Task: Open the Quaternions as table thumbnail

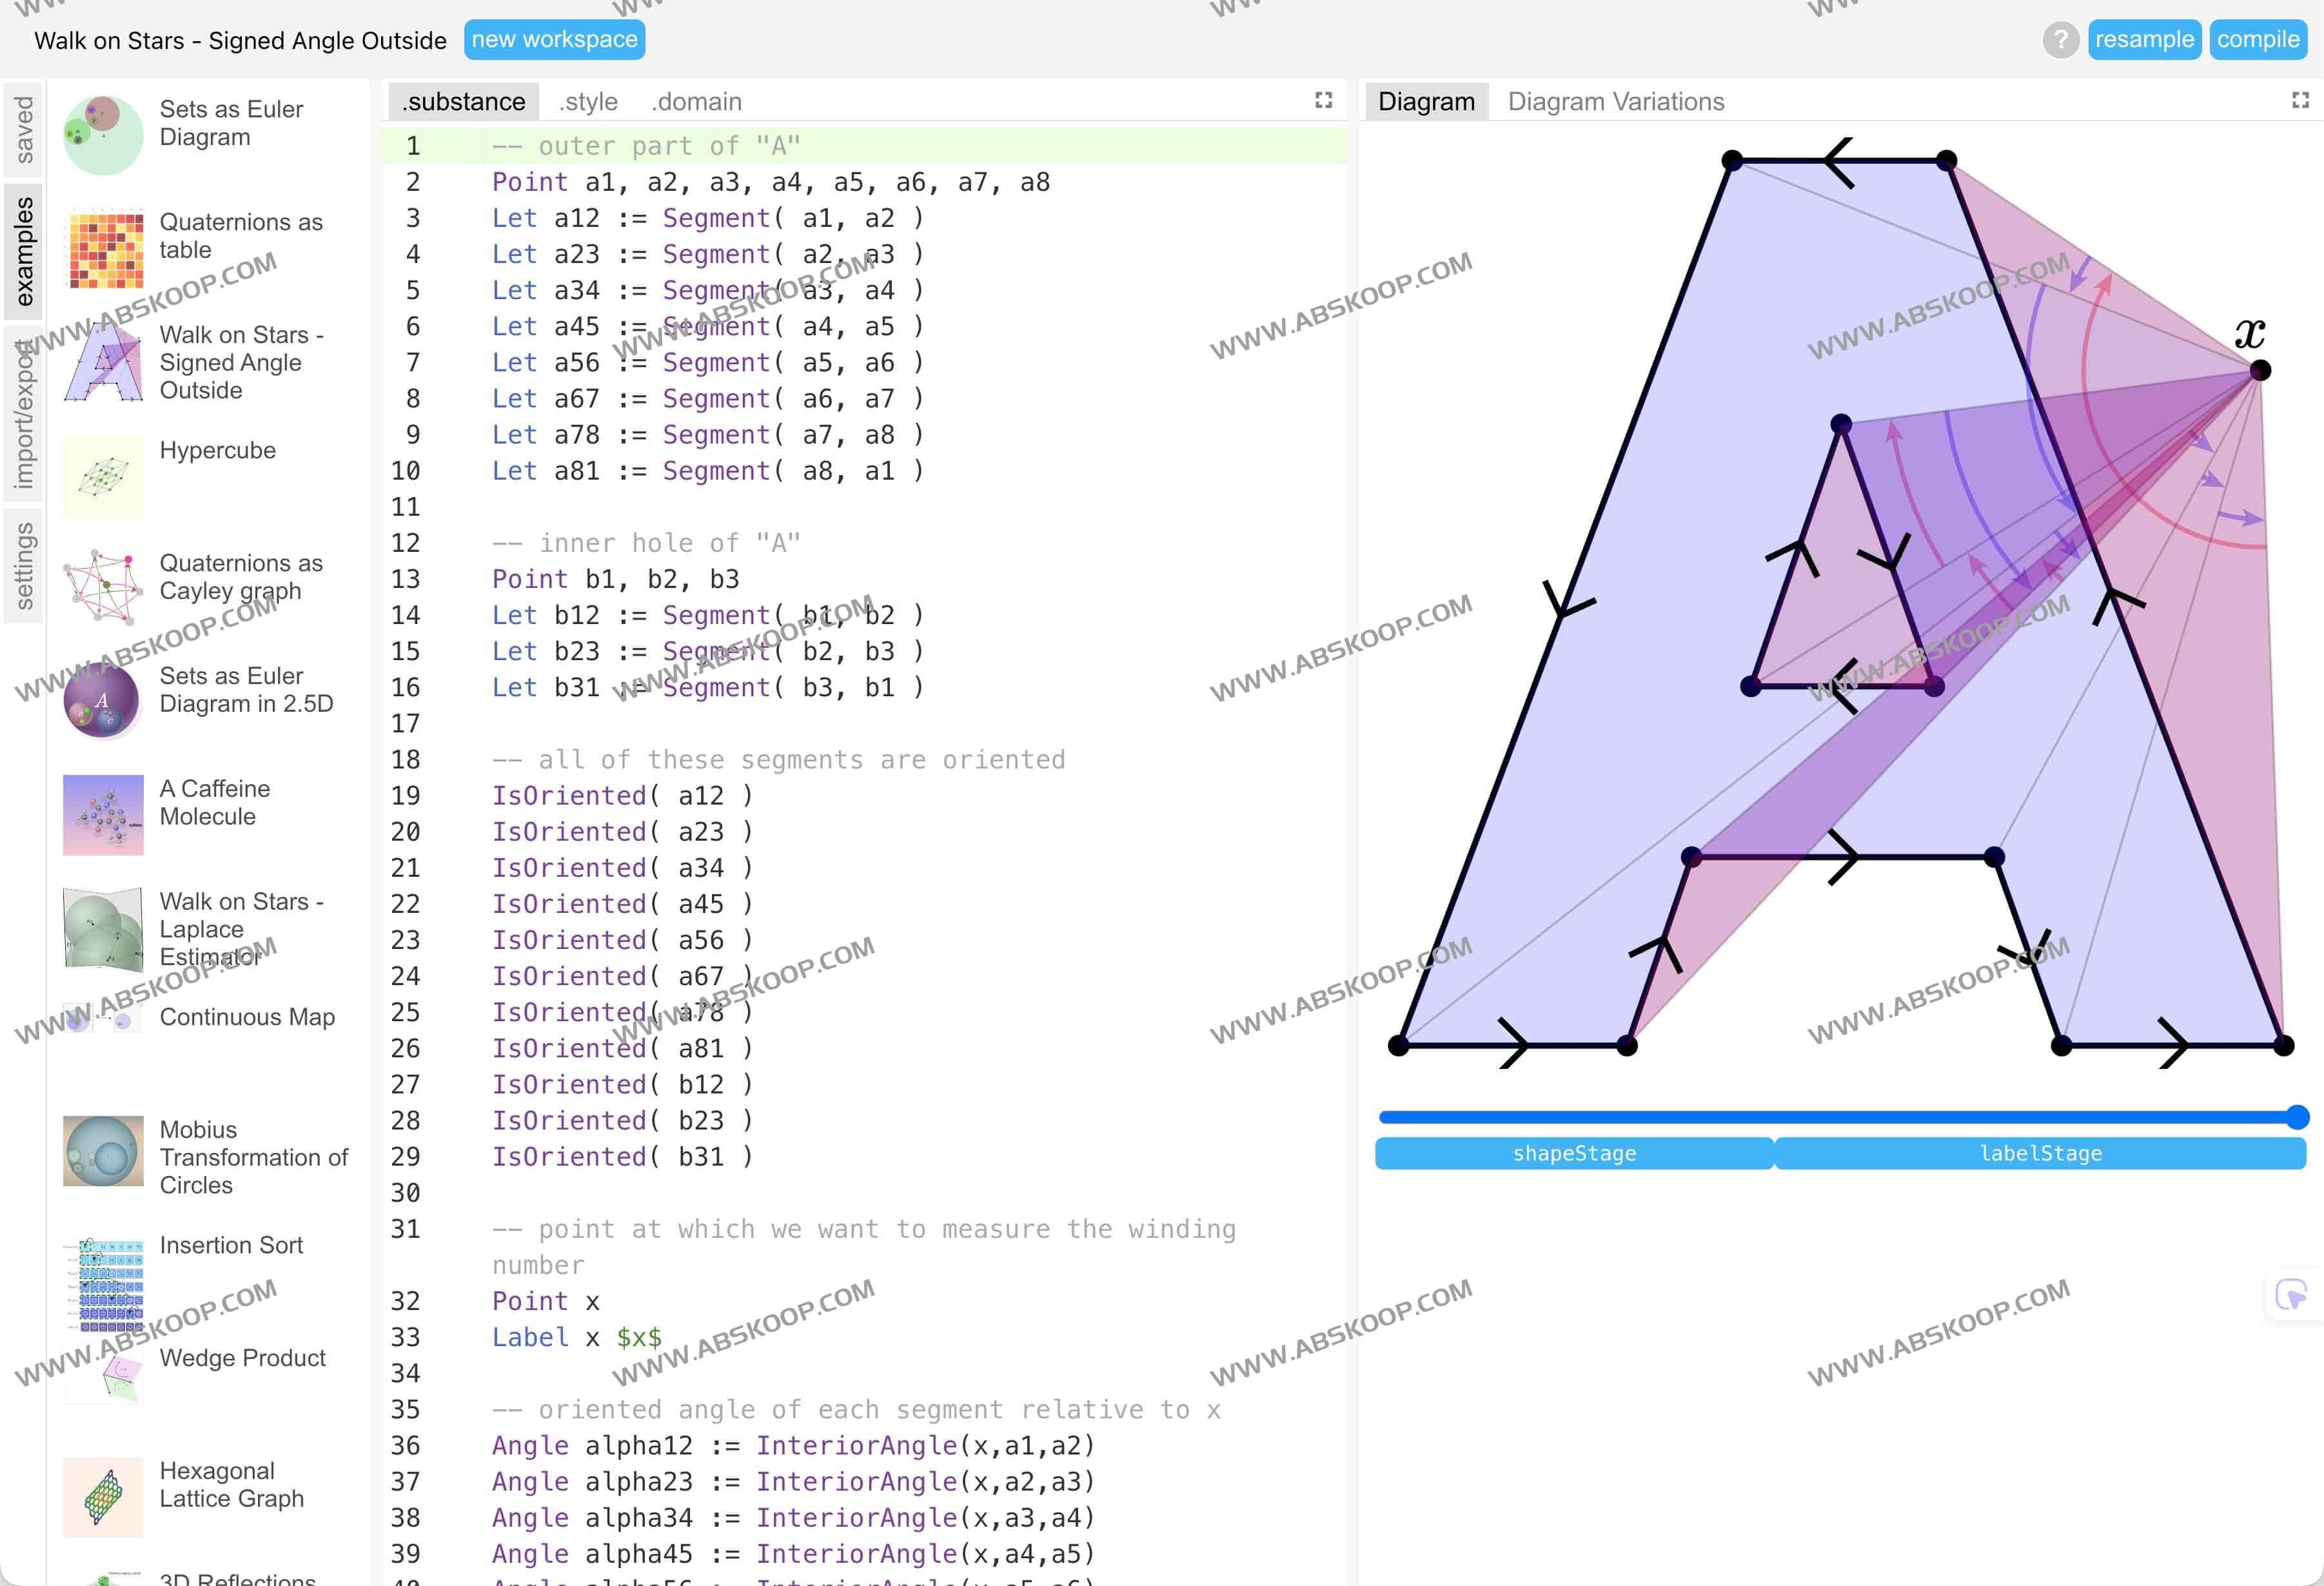Action: coord(103,248)
